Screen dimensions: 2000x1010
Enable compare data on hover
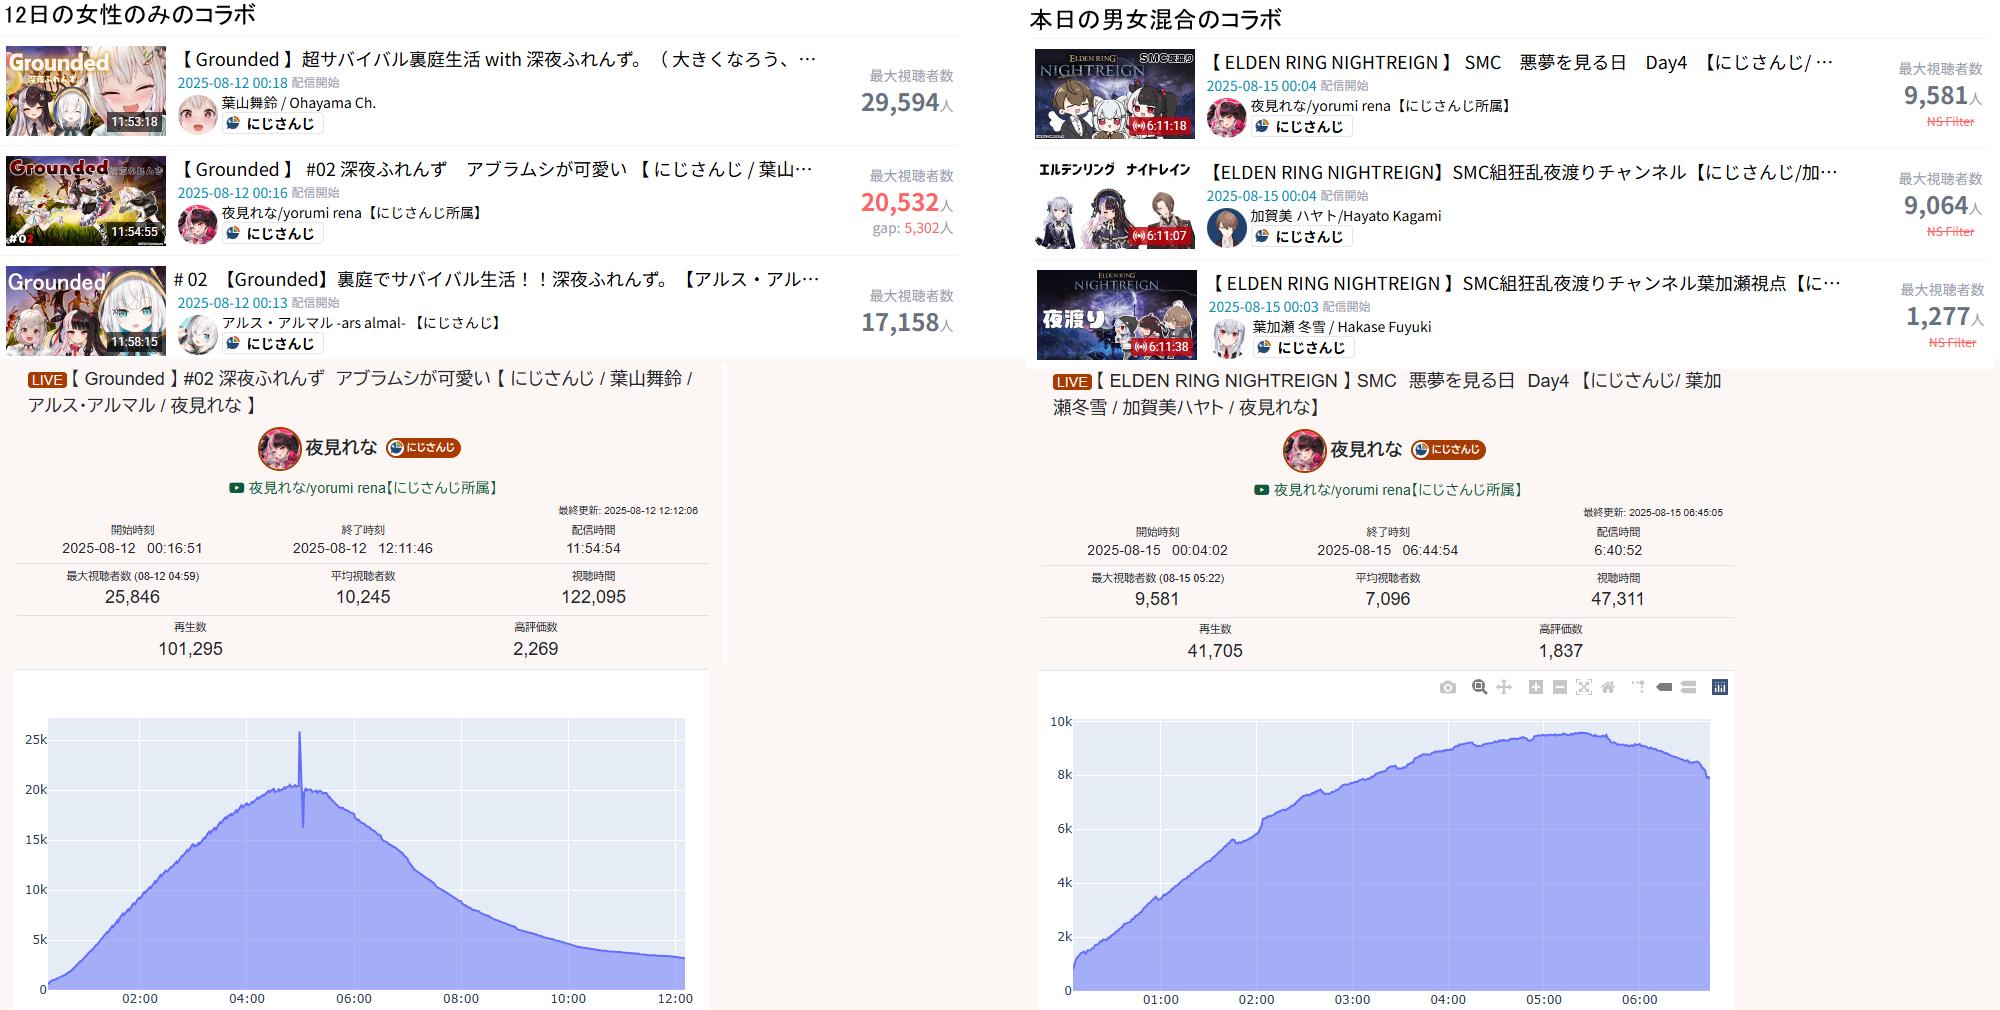point(1688,687)
